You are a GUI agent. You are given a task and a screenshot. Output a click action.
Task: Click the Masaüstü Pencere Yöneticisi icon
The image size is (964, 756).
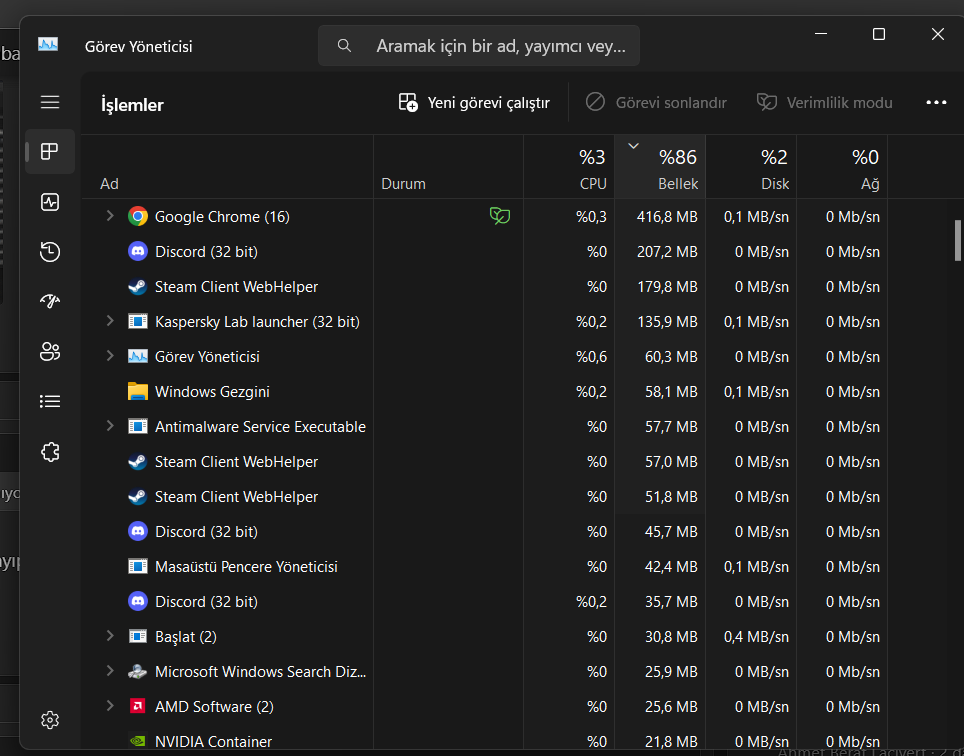point(138,567)
